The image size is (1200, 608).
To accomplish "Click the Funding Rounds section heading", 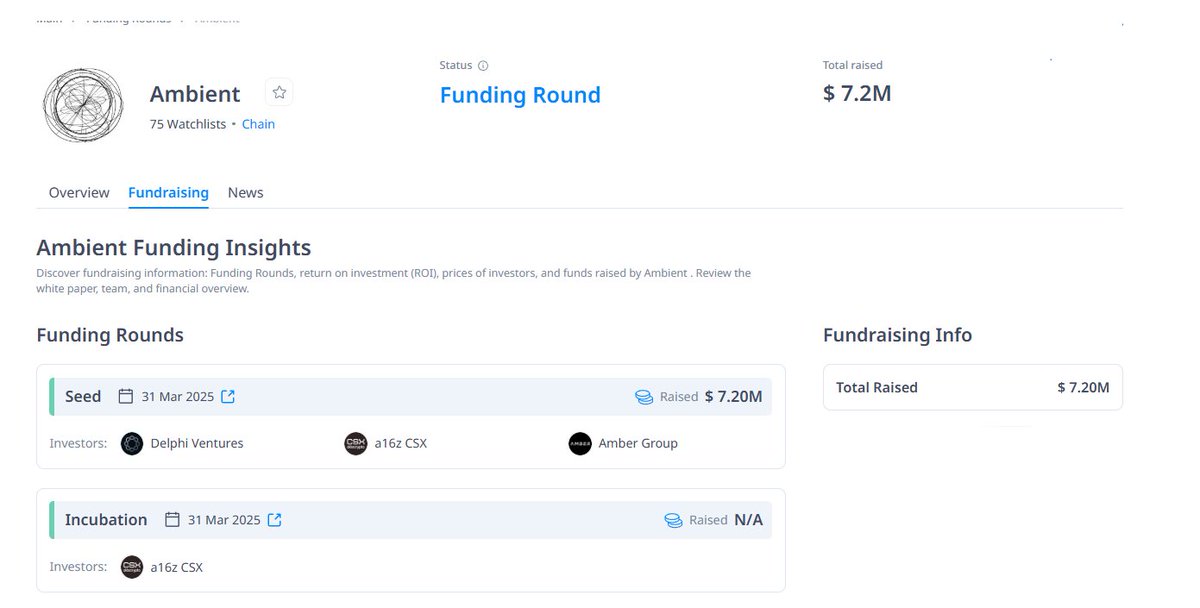I will point(110,335).
